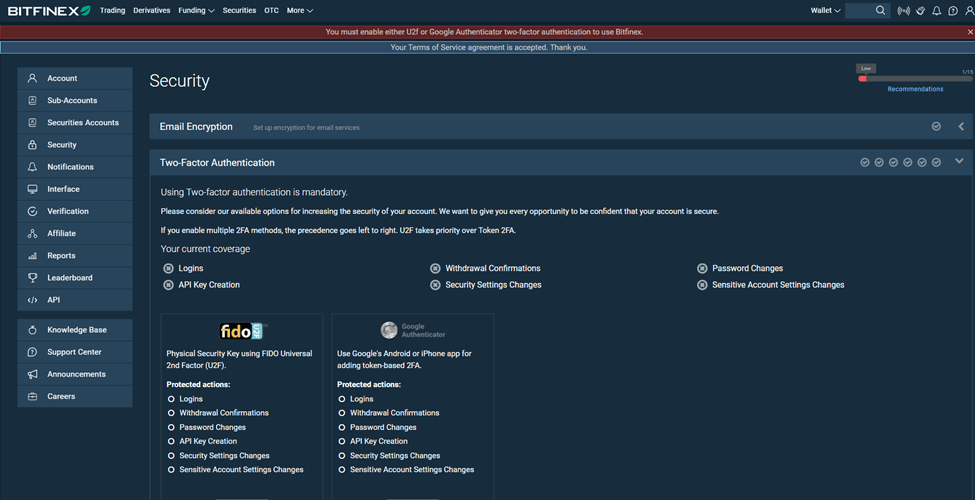This screenshot has height=500, width=975.
Task: Select Logins radio under FIDO U2F
Action: coord(172,399)
